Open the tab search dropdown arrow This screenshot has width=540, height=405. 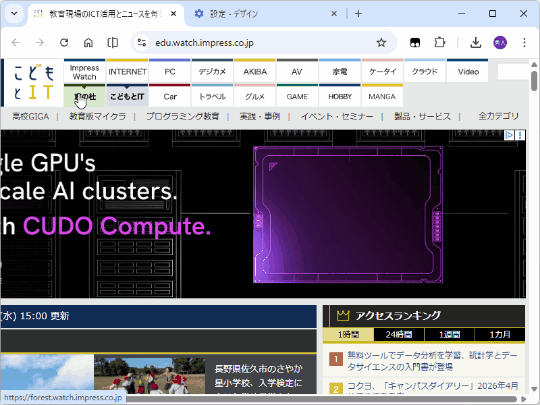click(14, 14)
